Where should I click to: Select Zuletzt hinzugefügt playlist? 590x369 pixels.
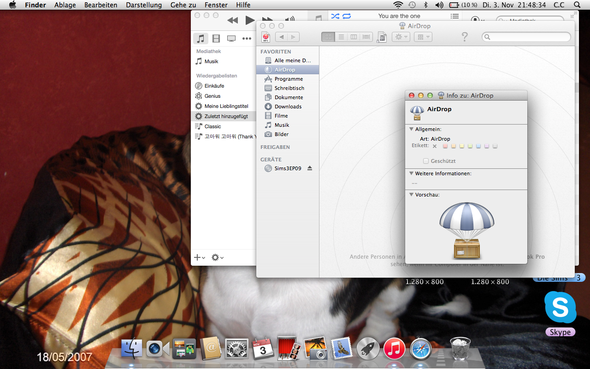[224, 116]
